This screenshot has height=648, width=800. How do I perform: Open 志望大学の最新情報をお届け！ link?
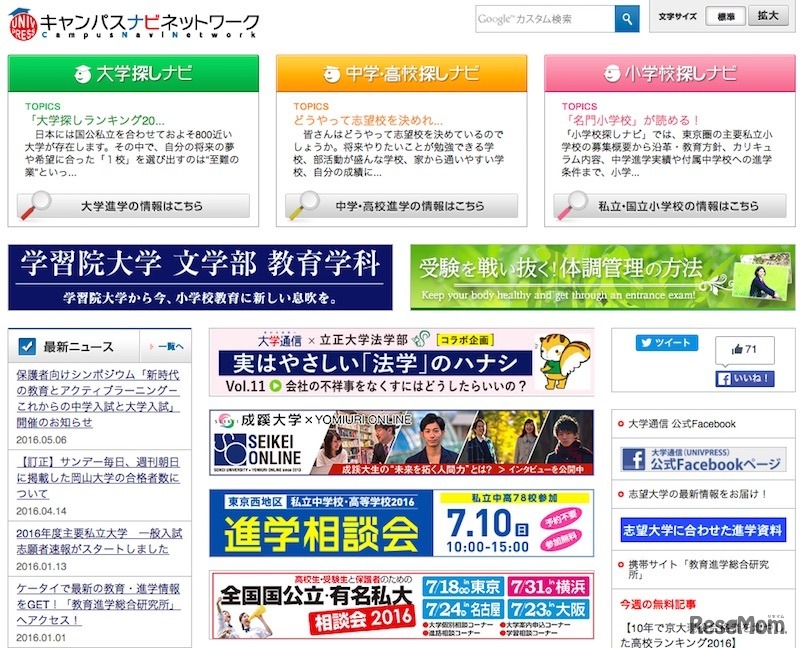(x=698, y=494)
